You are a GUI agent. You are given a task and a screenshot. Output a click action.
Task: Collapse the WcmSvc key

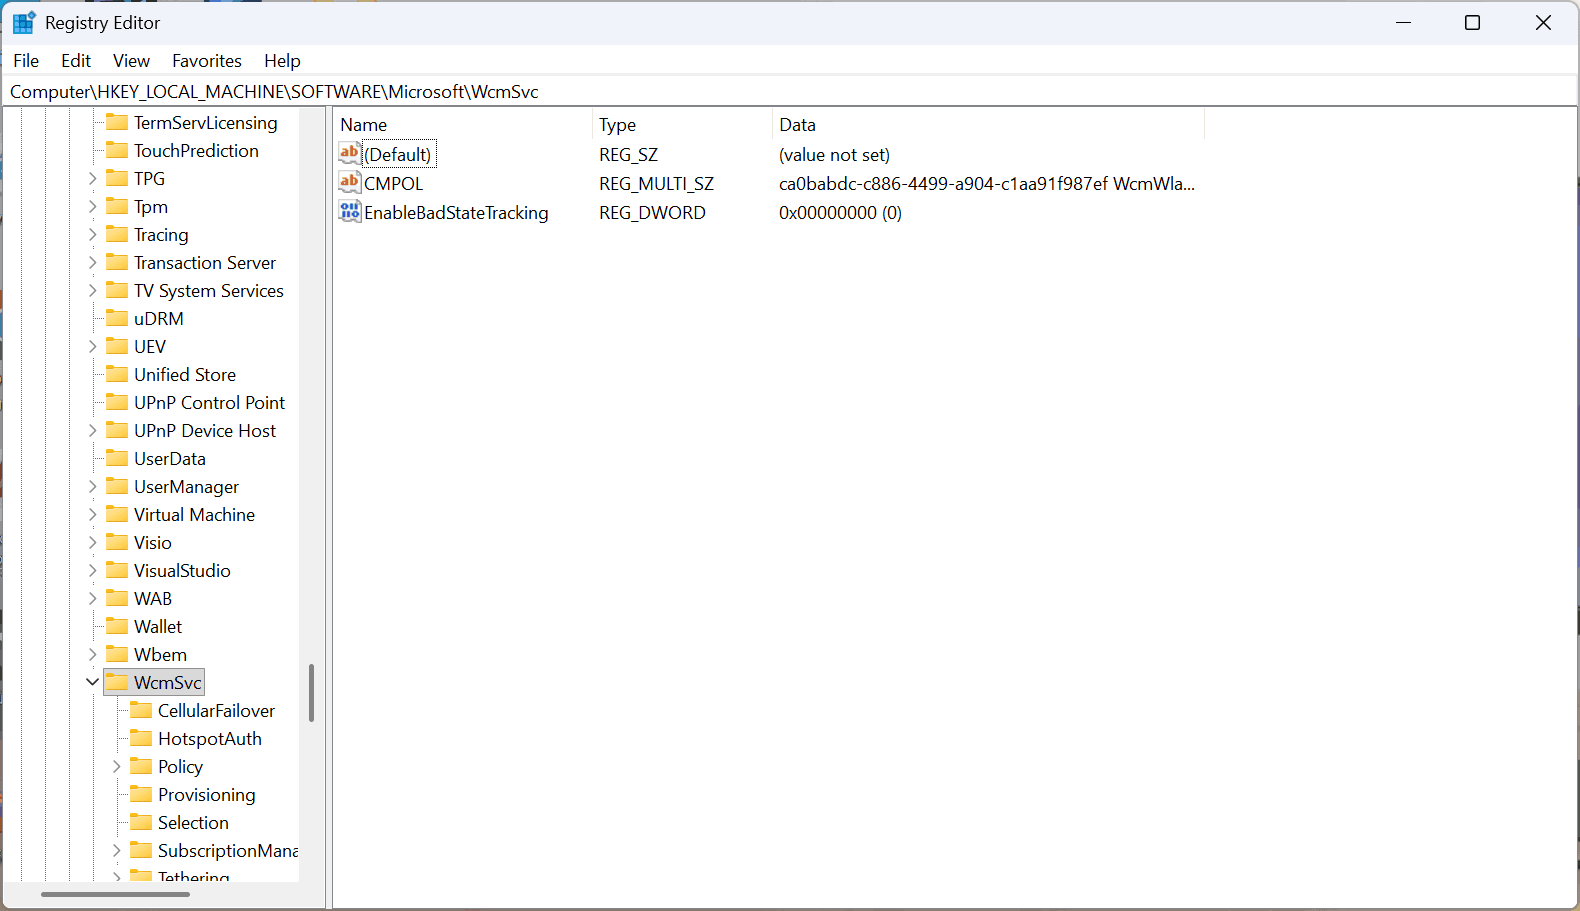click(93, 682)
